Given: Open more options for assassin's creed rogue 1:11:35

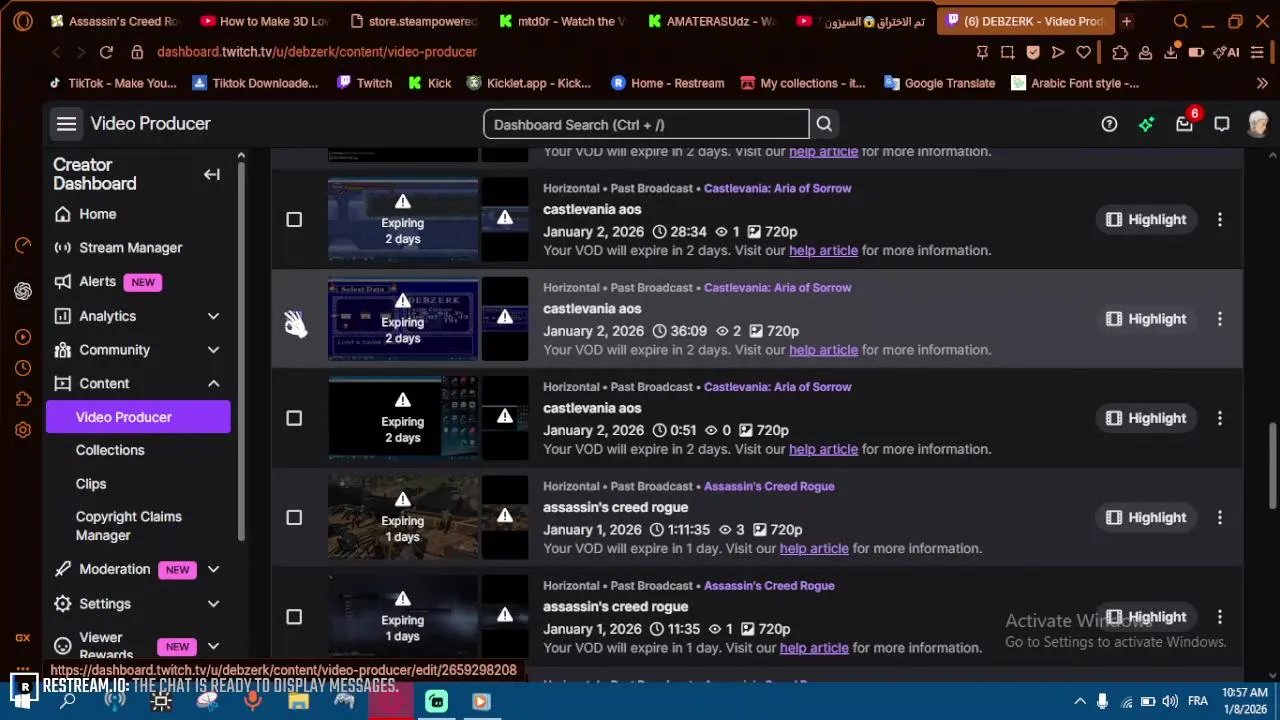Looking at the screenshot, I should pyautogui.click(x=1220, y=517).
